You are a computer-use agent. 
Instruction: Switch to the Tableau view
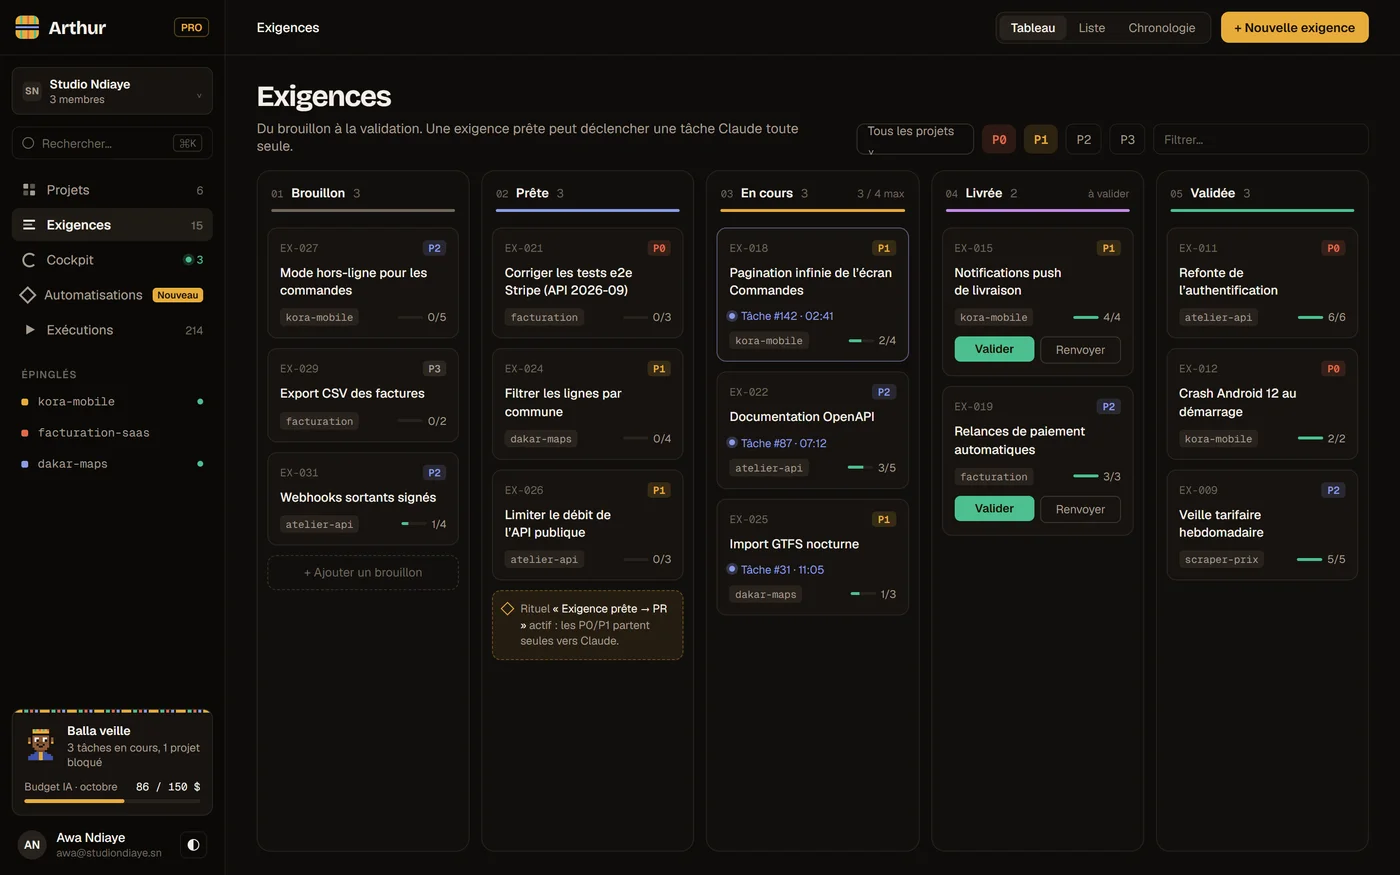(1033, 28)
